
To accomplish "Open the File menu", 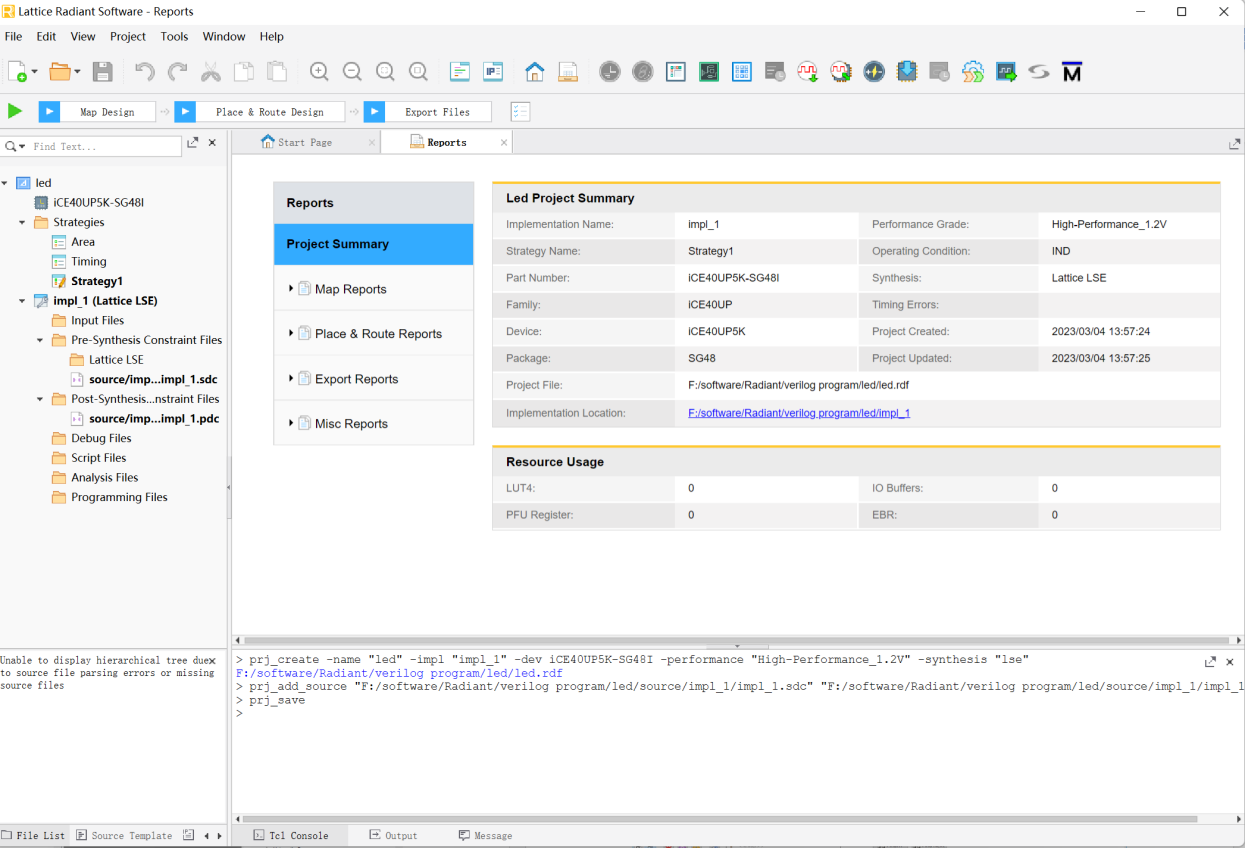I will [13, 36].
